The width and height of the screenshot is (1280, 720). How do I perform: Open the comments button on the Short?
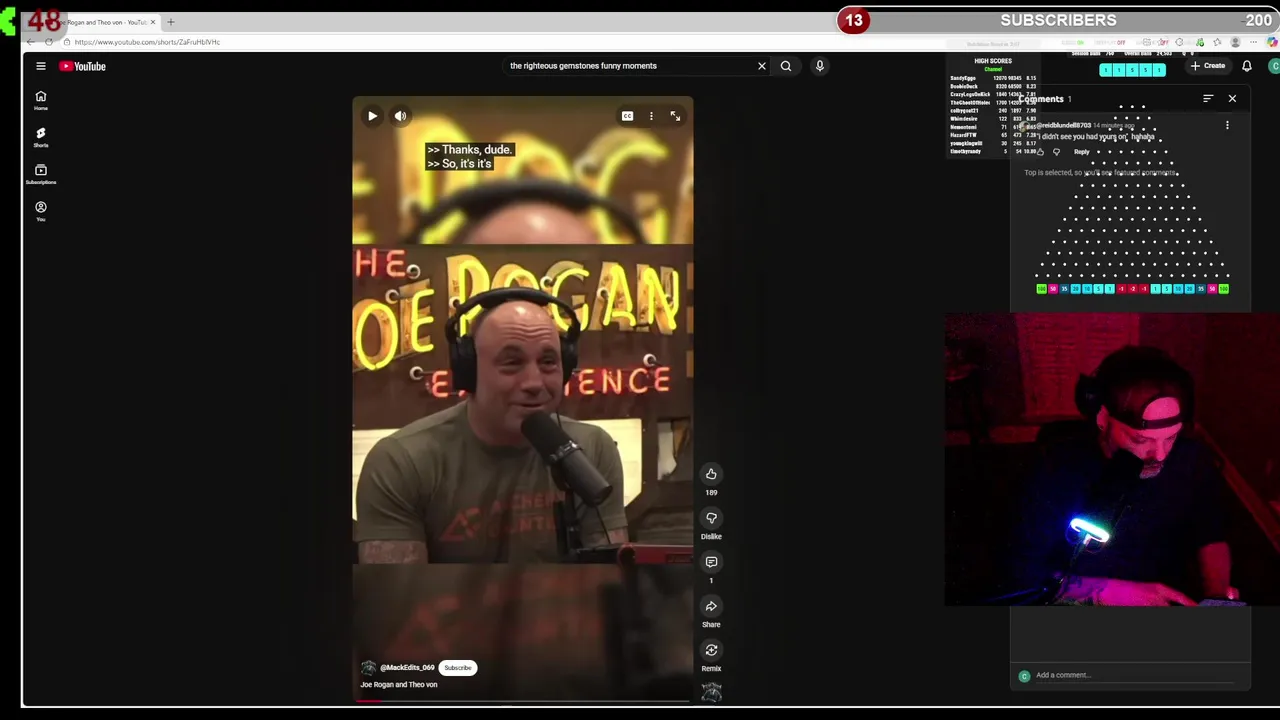[711, 562]
